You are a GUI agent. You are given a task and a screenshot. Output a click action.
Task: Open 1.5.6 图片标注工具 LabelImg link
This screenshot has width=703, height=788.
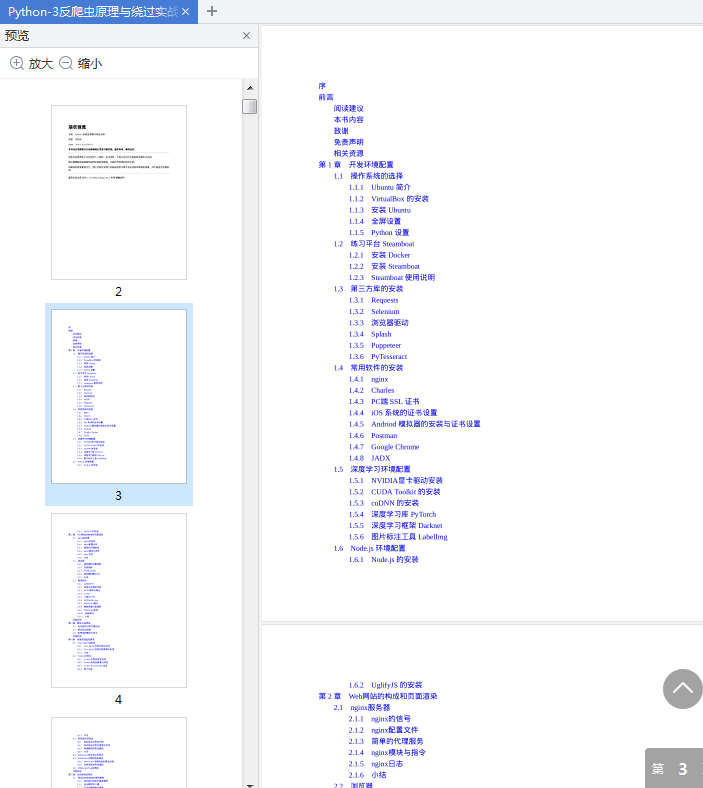[398, 537]
